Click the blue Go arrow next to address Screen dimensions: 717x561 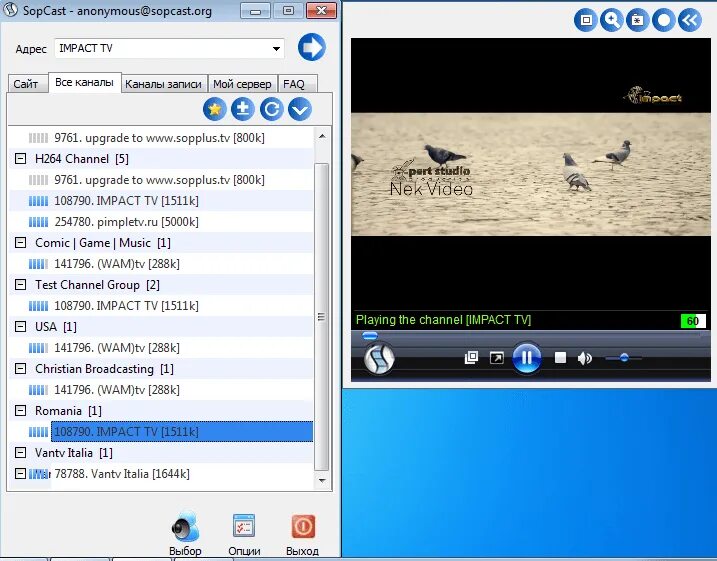click(x=312, y=47)
